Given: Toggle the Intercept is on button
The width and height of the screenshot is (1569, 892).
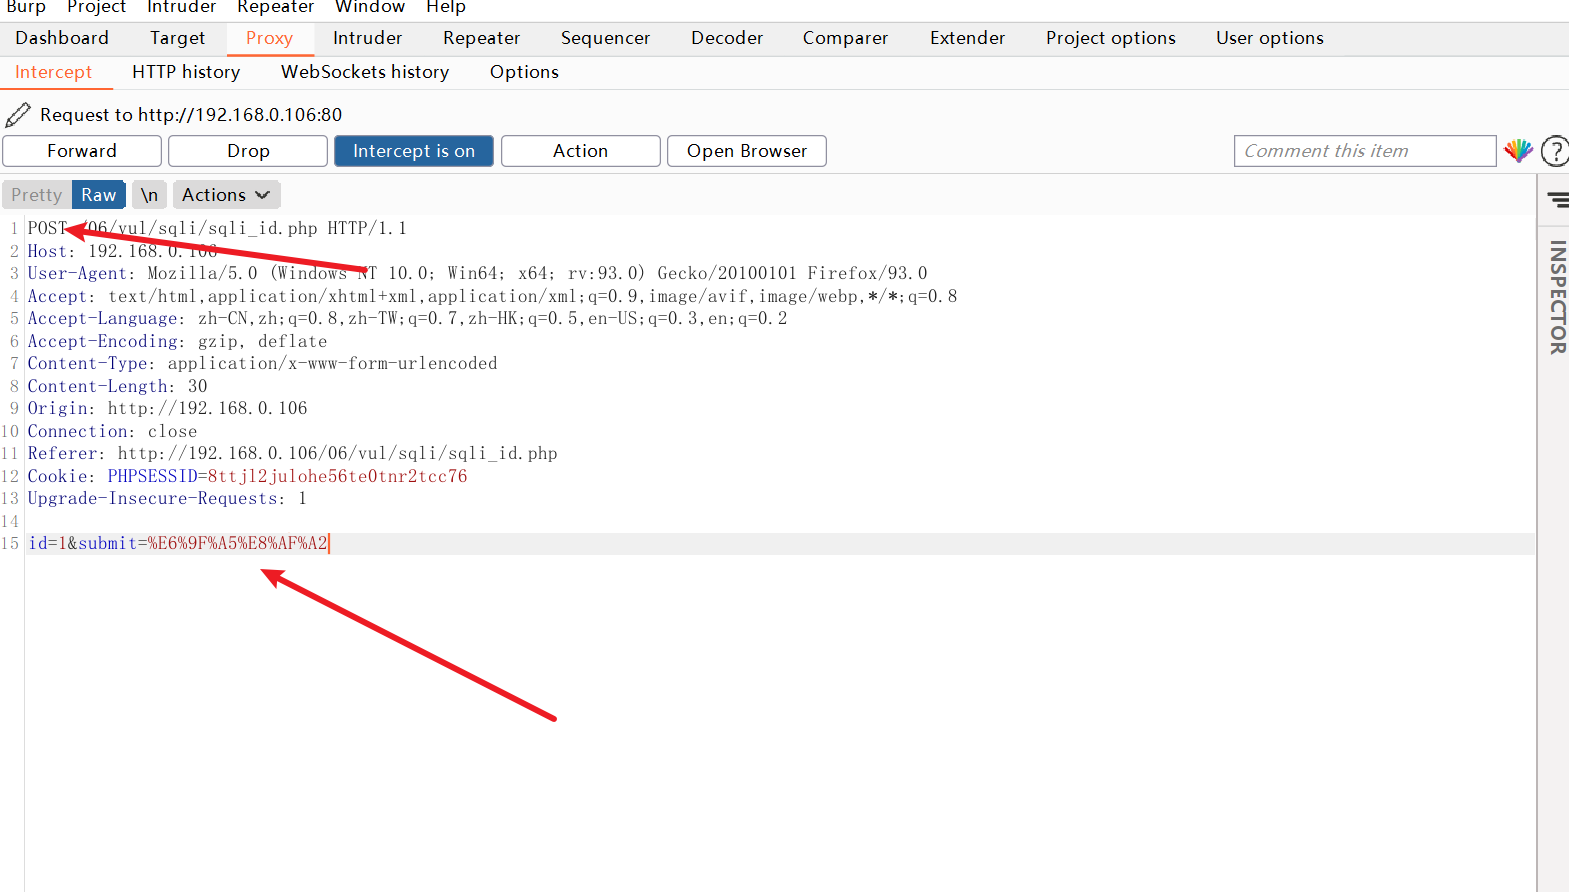Looking at the screenshot, I should [x=414, y=151].
